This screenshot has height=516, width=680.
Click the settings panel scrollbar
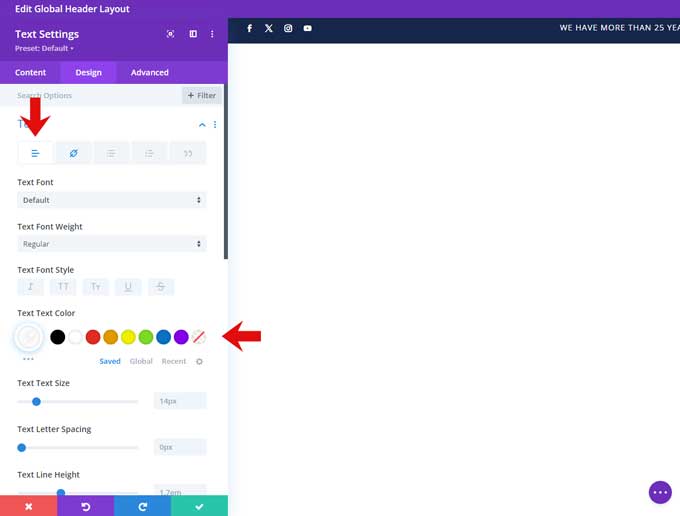pyautogui.click(x=226, y=172)
